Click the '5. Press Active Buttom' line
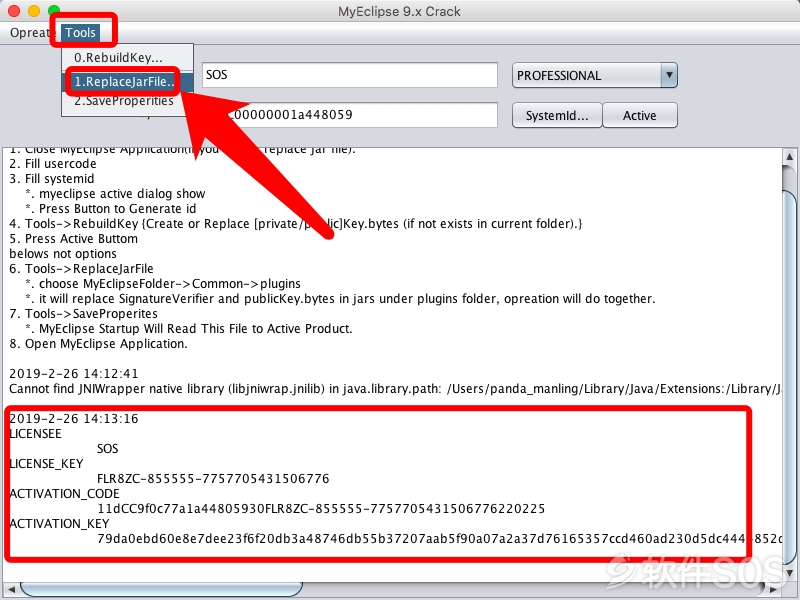800x600 pixels. point(73,239)
